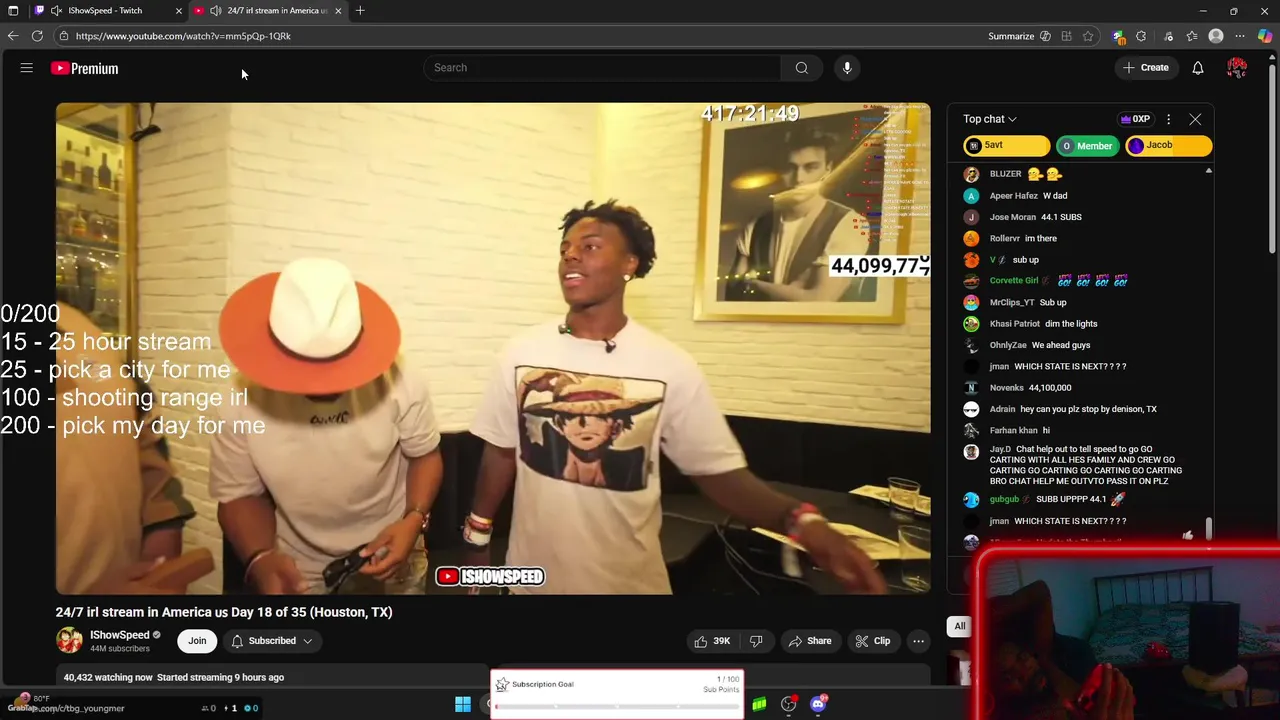Open Edge settings and more menu
The image size is (1280, 720).
click(x=1241, y=36)
